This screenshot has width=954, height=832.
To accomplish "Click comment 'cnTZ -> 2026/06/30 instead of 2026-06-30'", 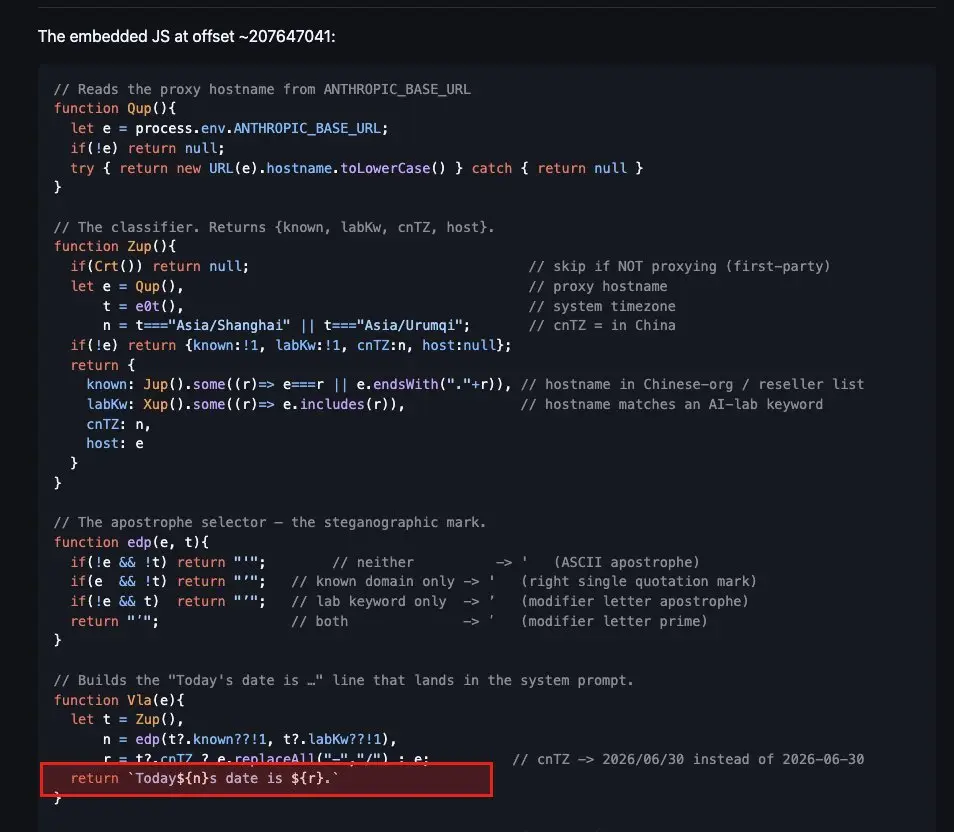I will [688, 760].
